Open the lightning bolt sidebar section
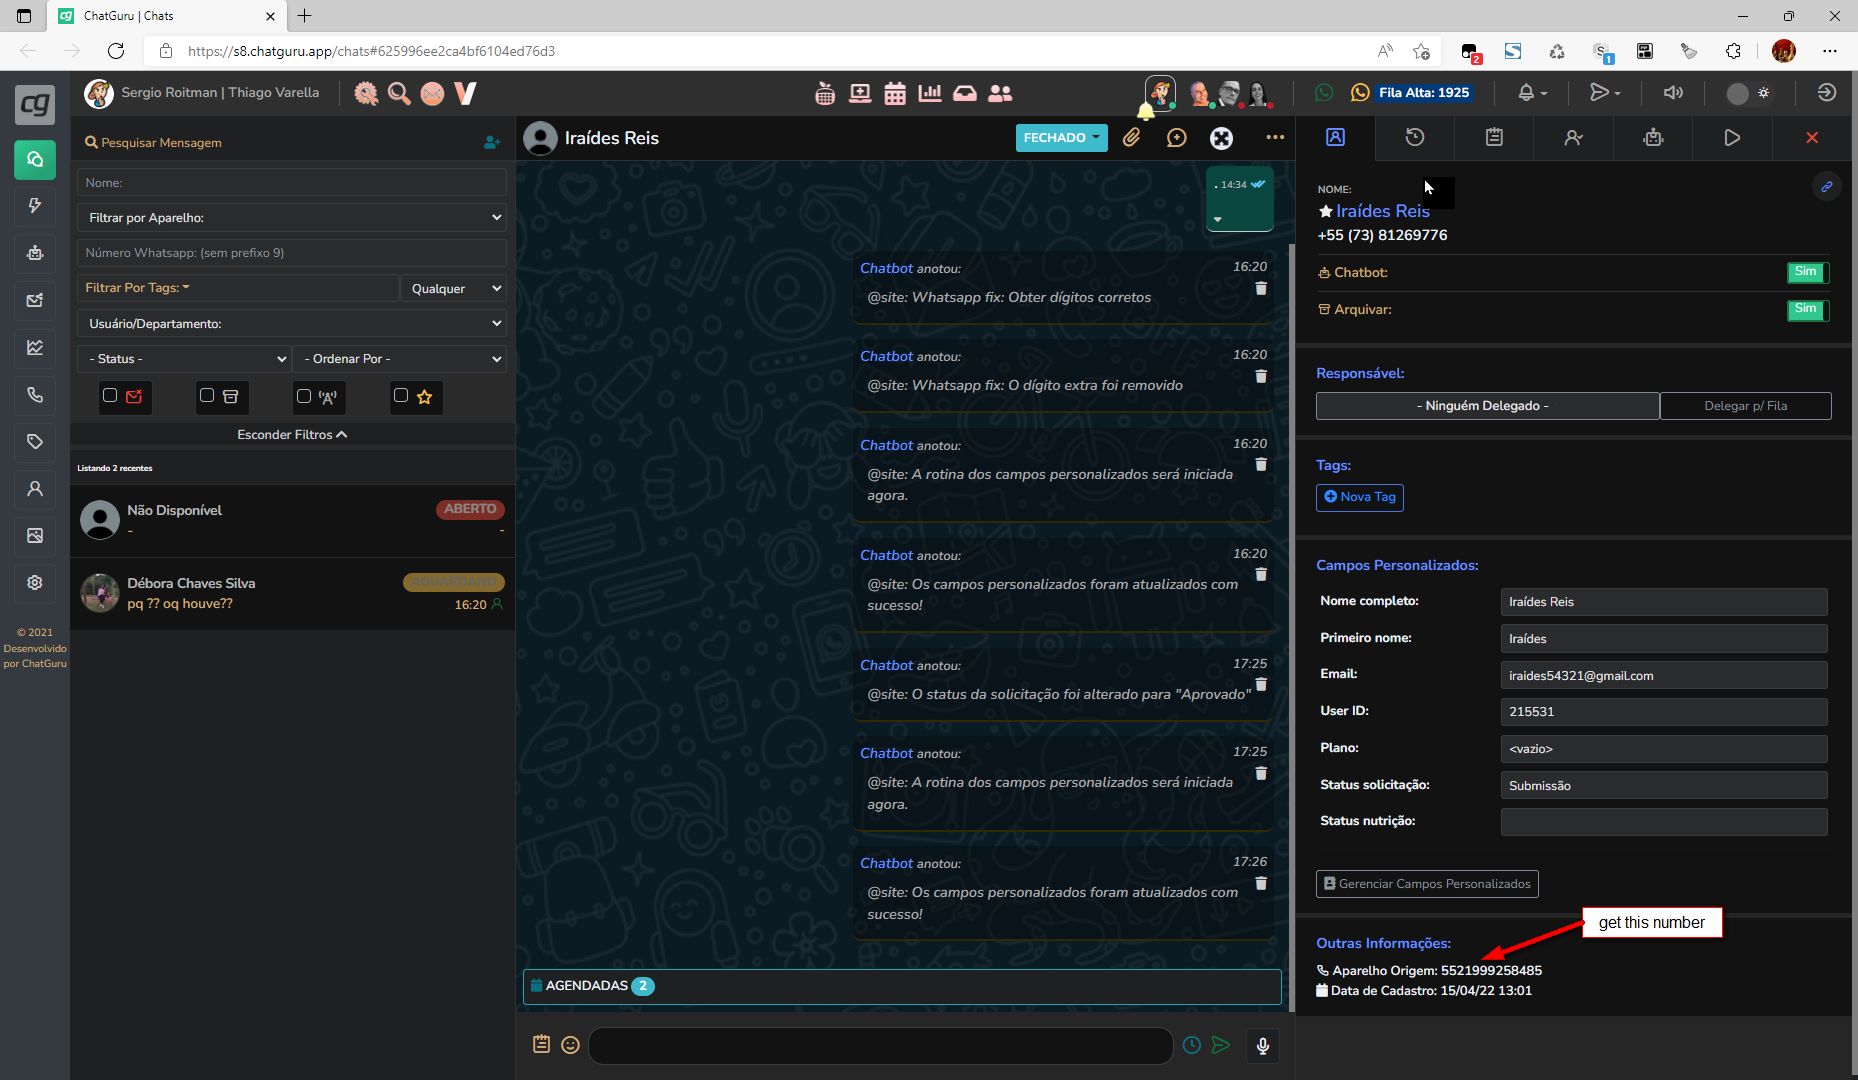 coord(35,206)
